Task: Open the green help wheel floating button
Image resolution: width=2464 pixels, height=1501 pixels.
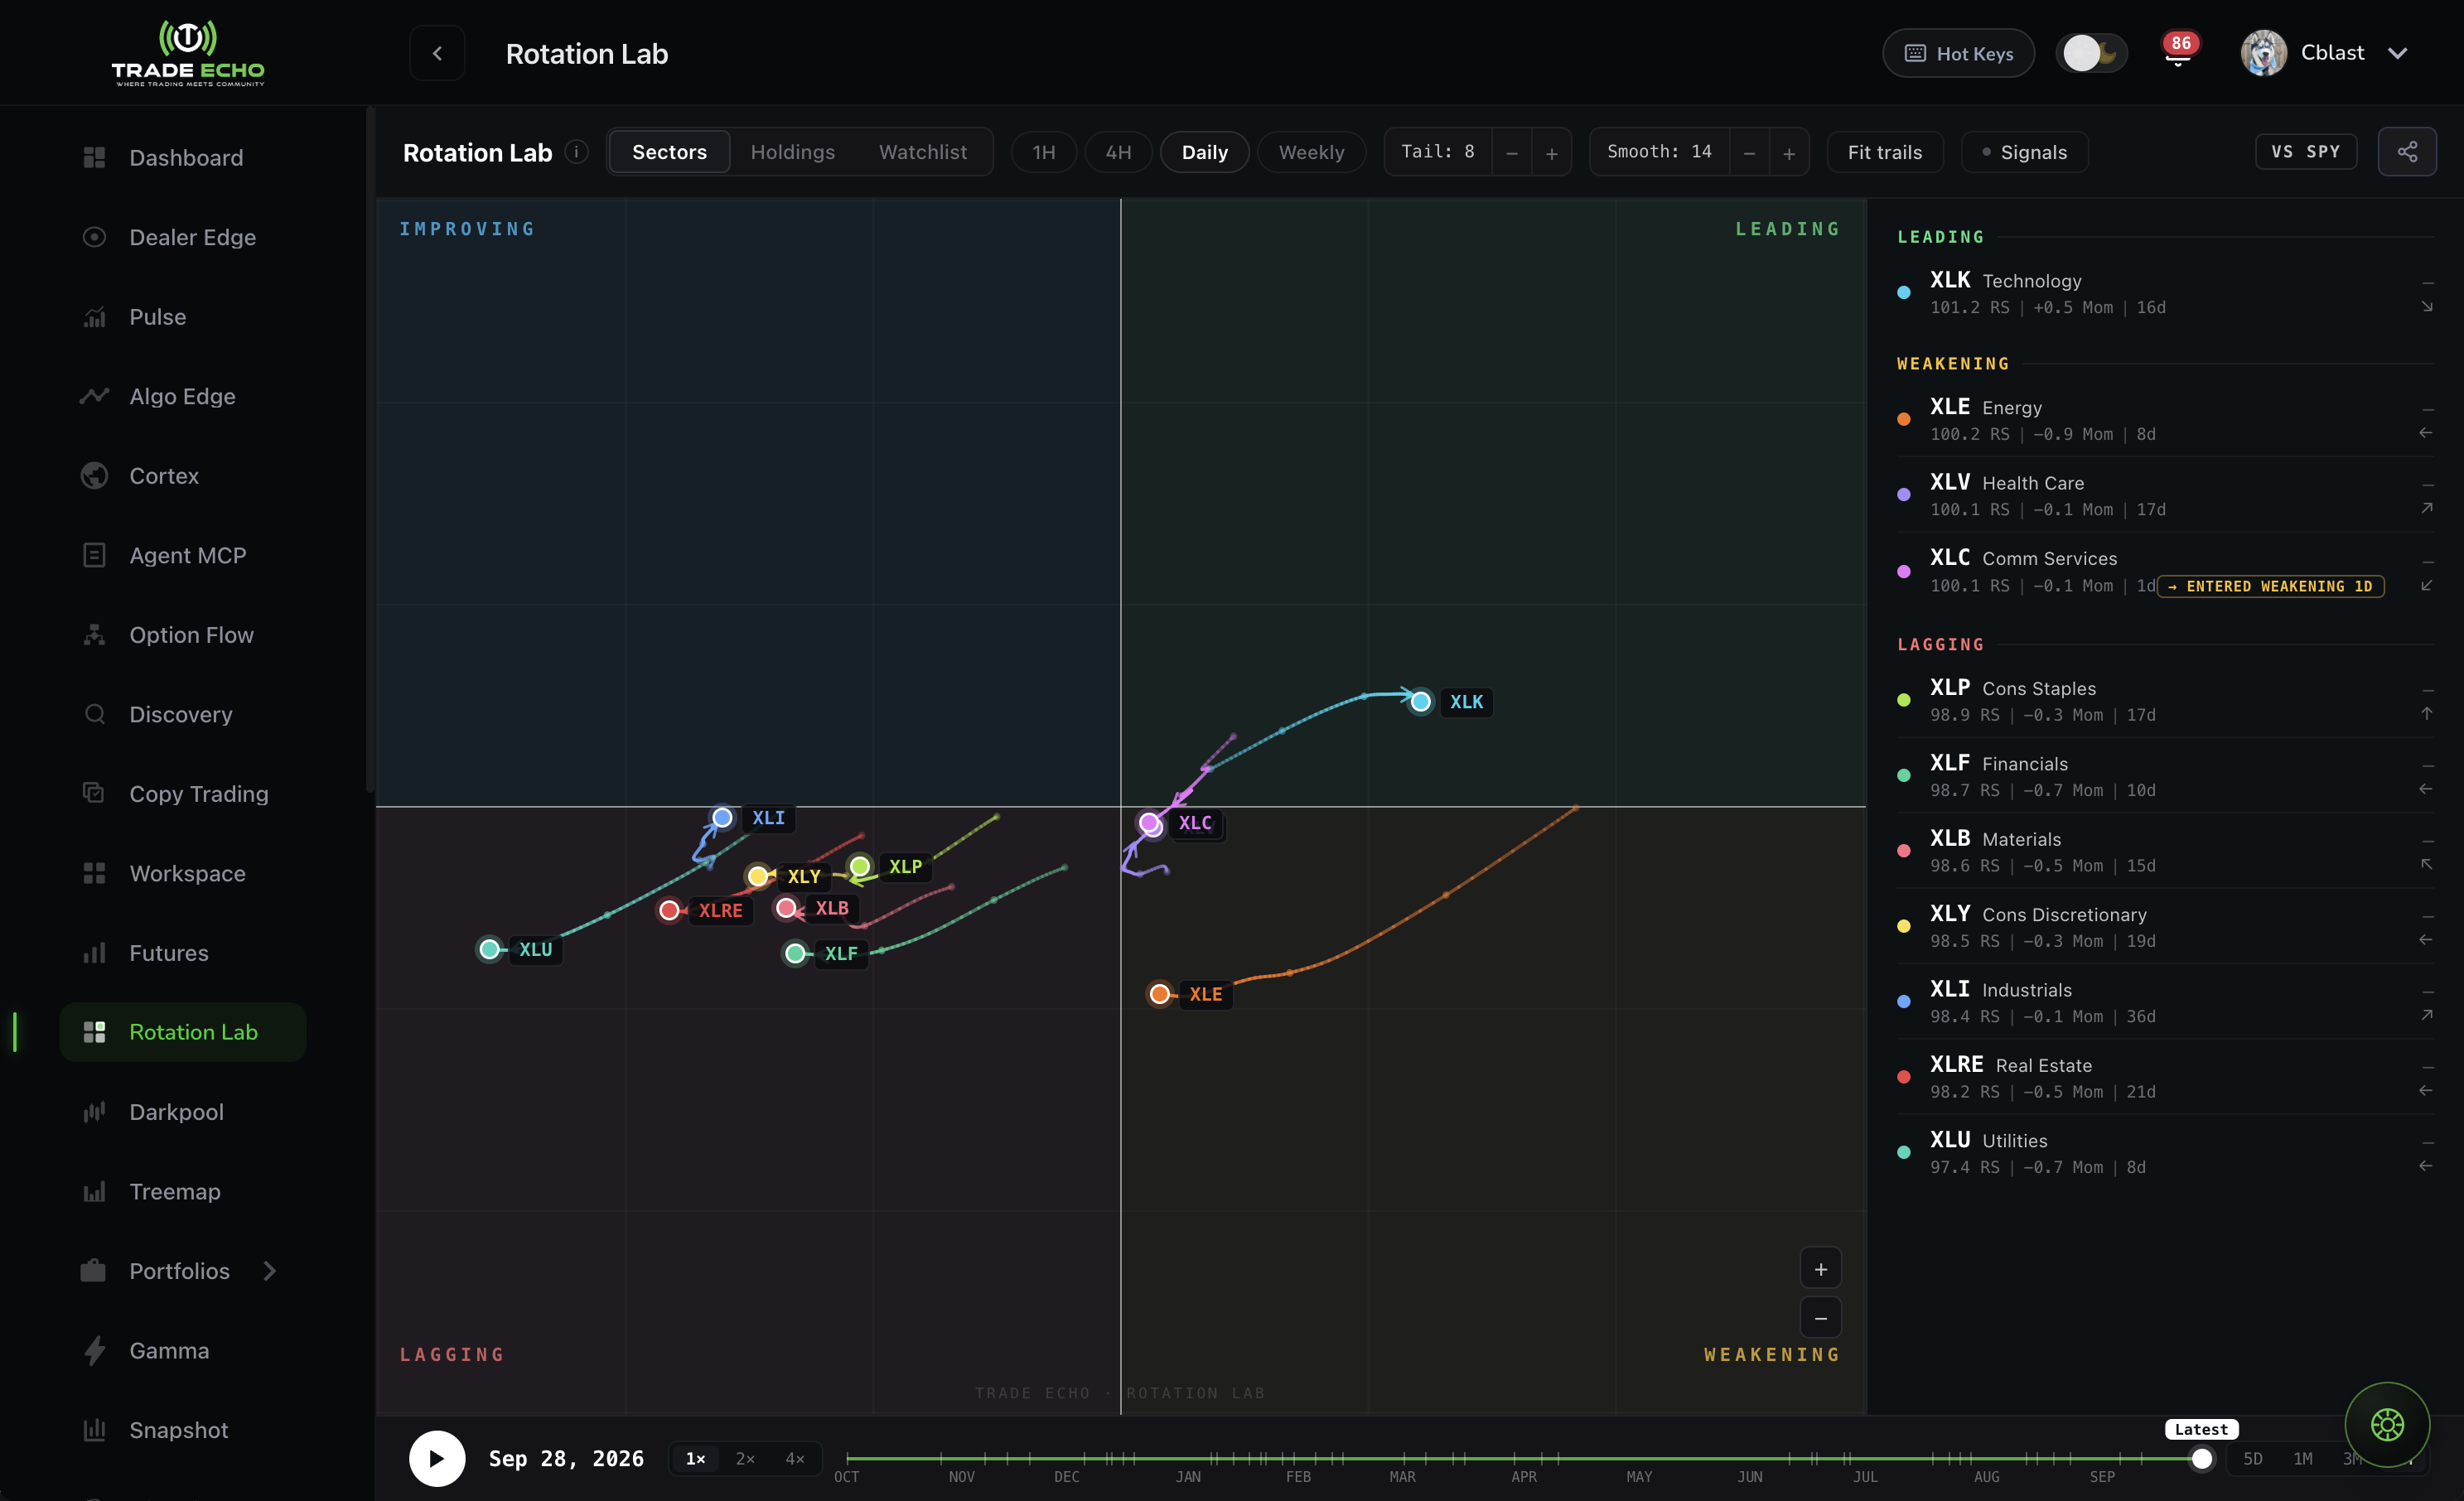Action: [2387, 1424]
